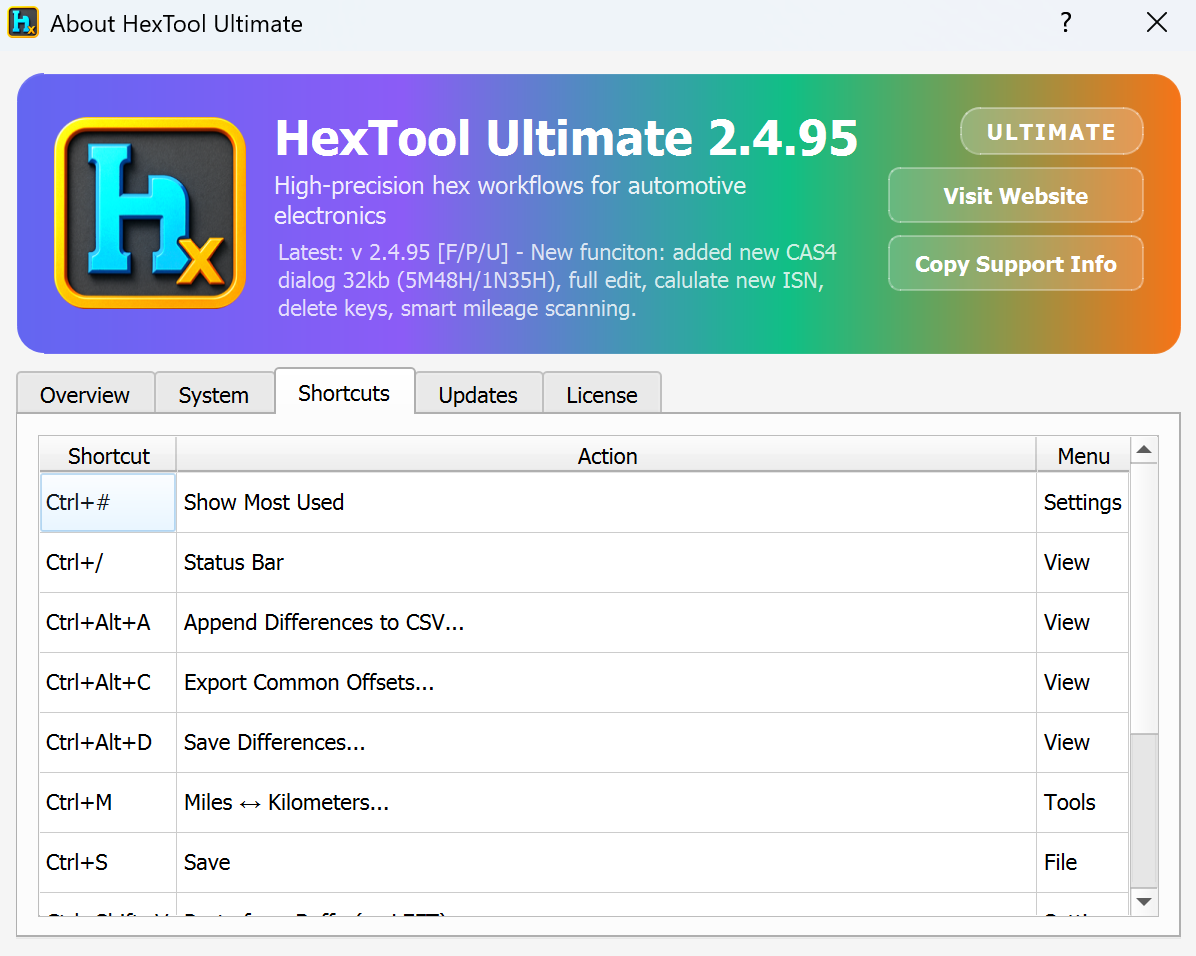
Task: Switch to the System tab
Action: 214,394
